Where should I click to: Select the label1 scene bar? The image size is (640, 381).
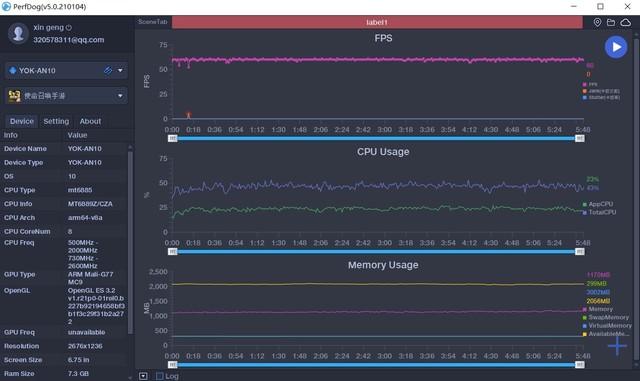(x=377, y=22)
